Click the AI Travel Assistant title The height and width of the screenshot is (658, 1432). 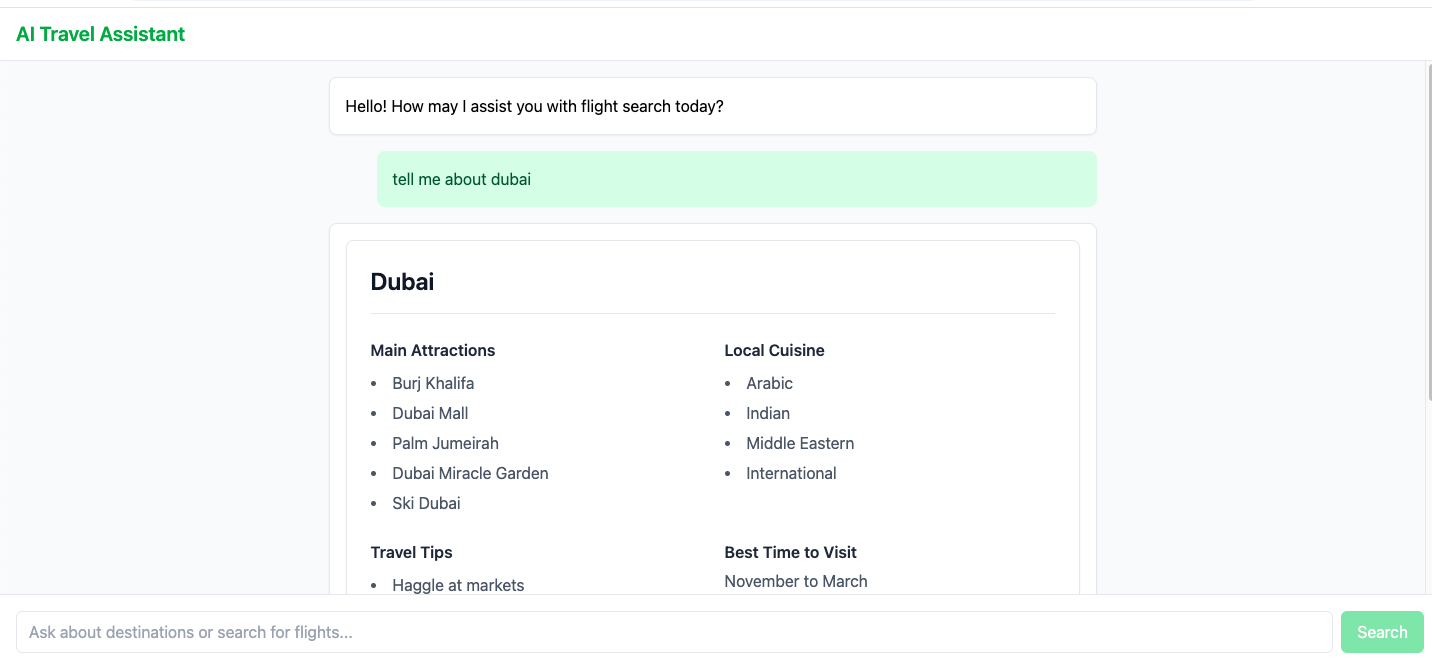[x=100, y=34]
